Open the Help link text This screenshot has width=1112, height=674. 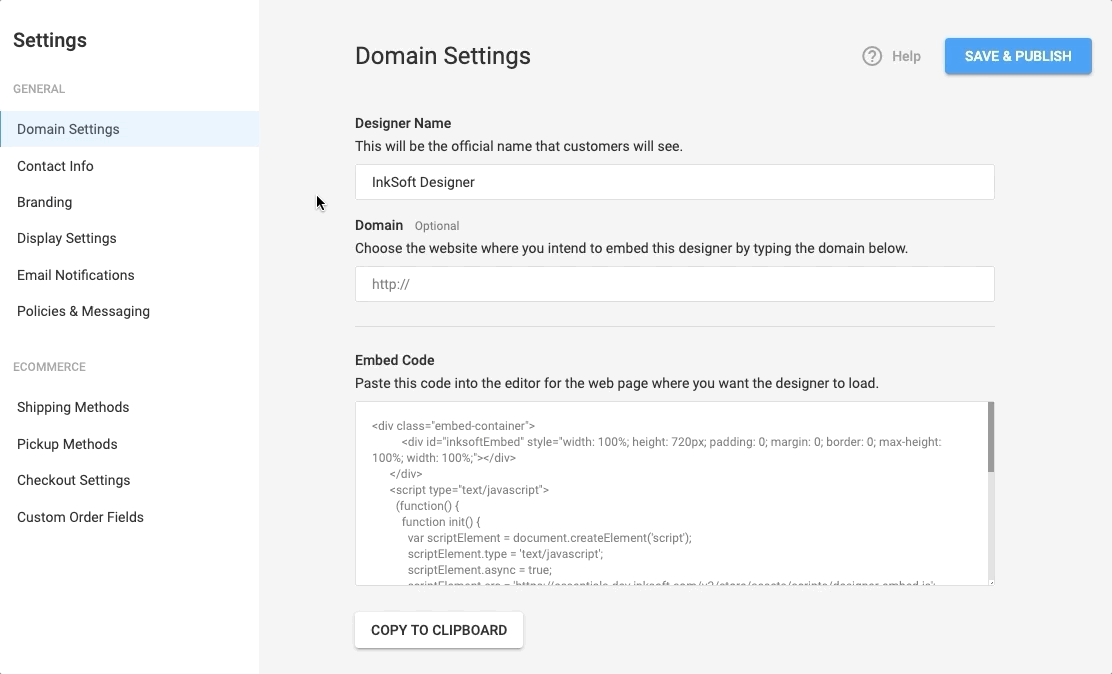pyautogui.click(x=906, y=56)
